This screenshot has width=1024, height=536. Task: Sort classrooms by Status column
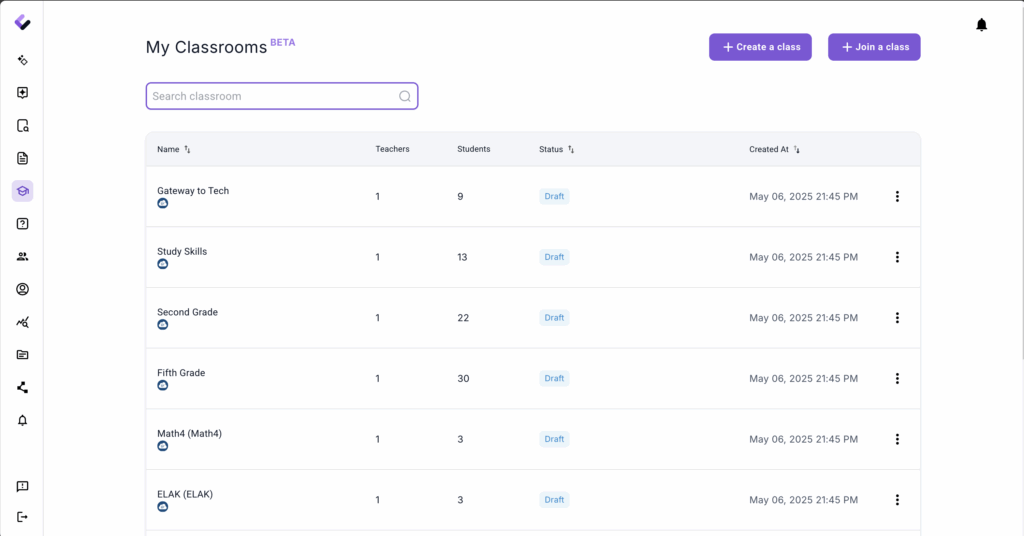tap(571, 149)
